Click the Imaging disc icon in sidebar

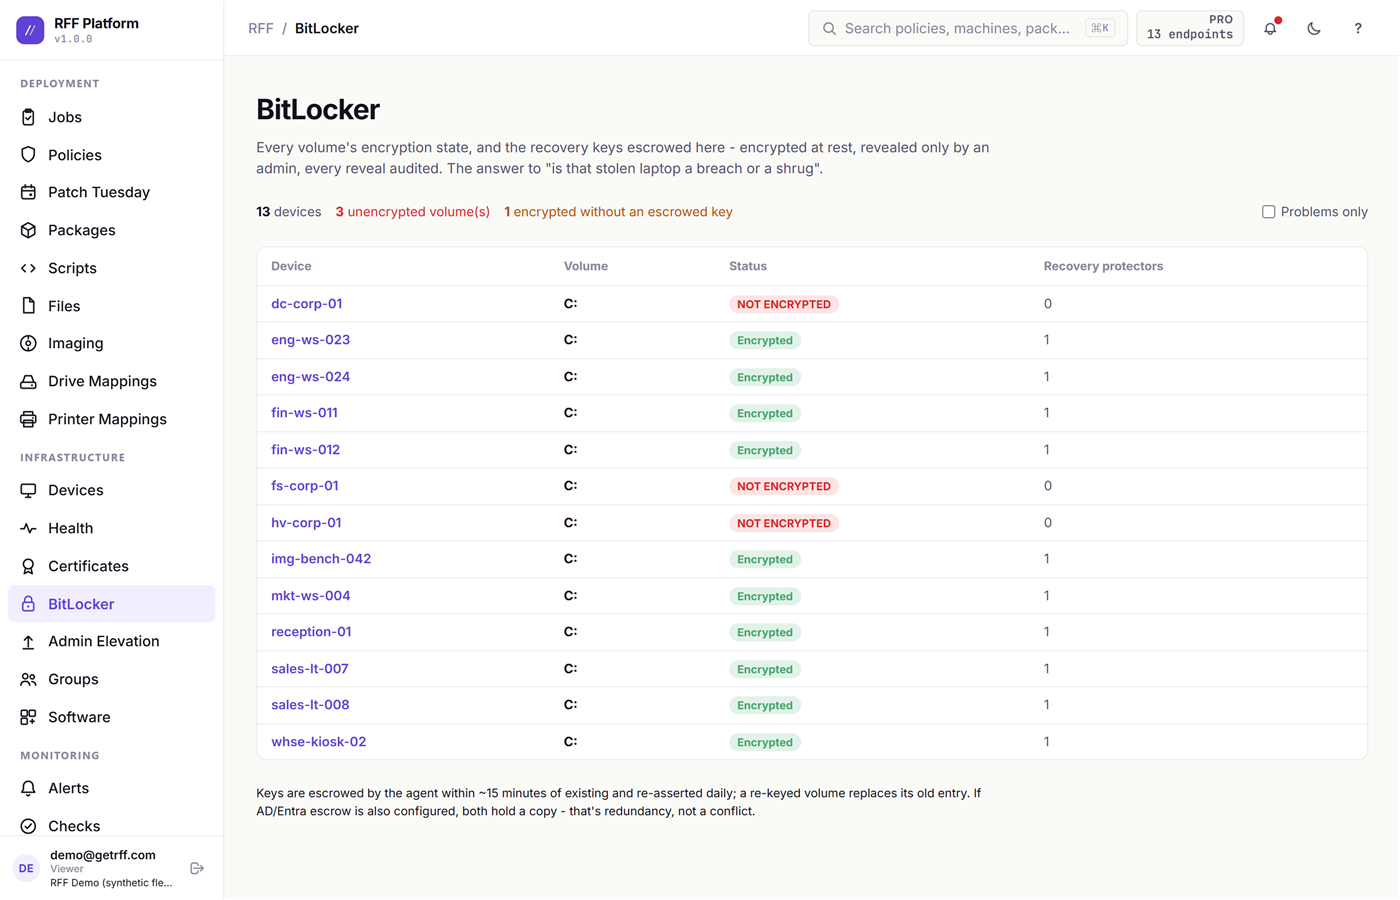pyautogui.click(x=28, y=343)
